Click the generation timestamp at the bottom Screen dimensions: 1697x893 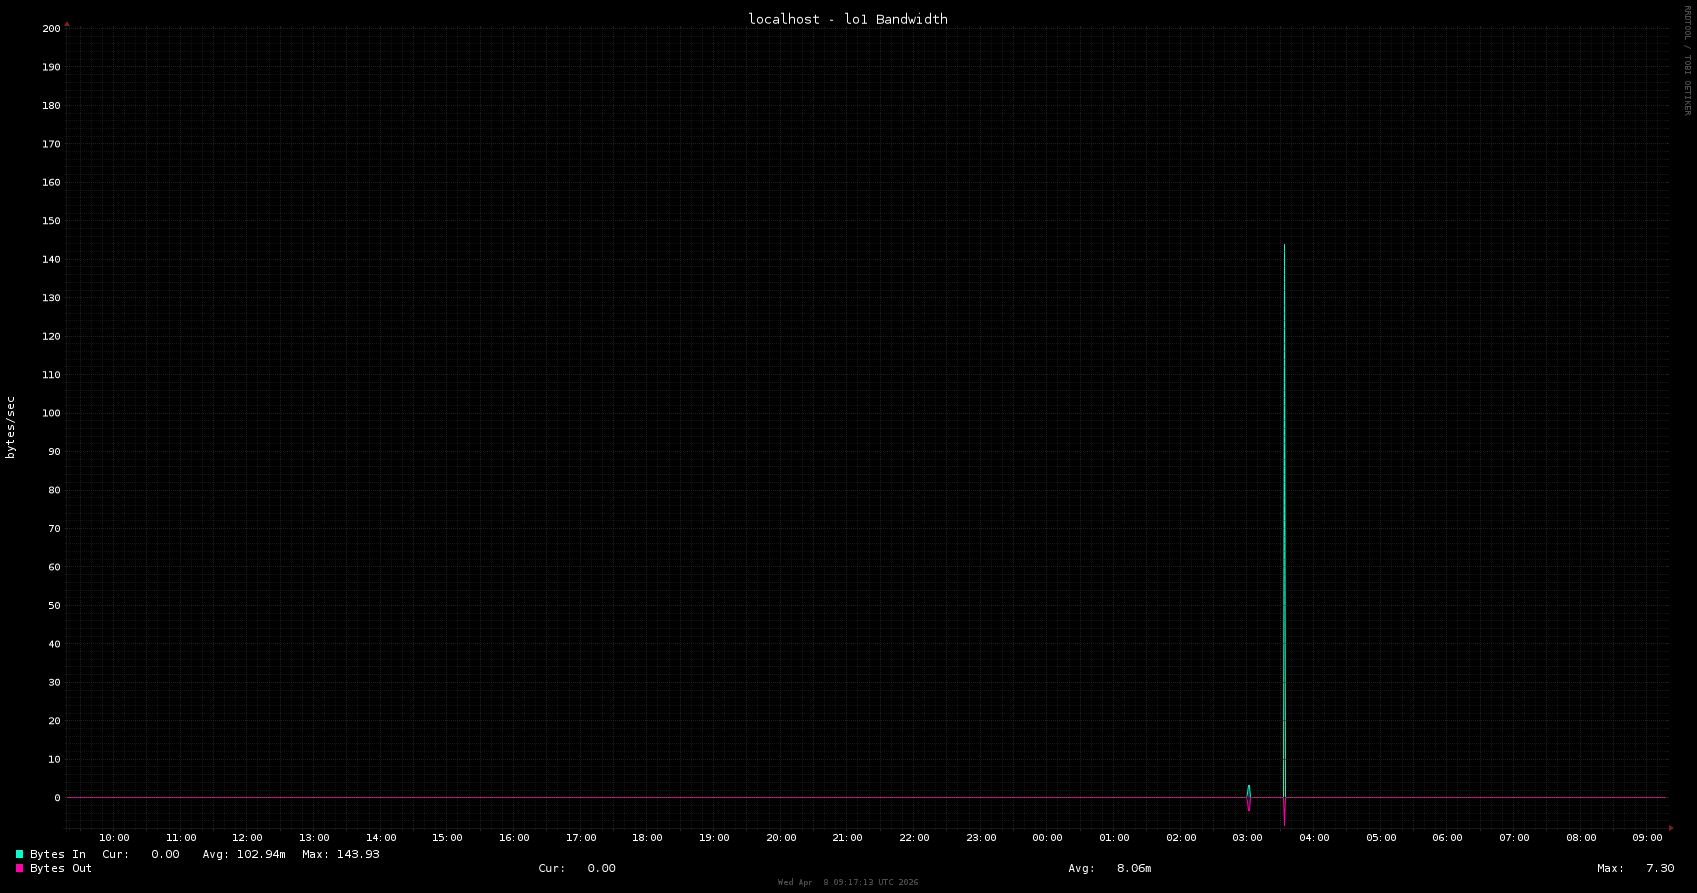pos(847,882)
